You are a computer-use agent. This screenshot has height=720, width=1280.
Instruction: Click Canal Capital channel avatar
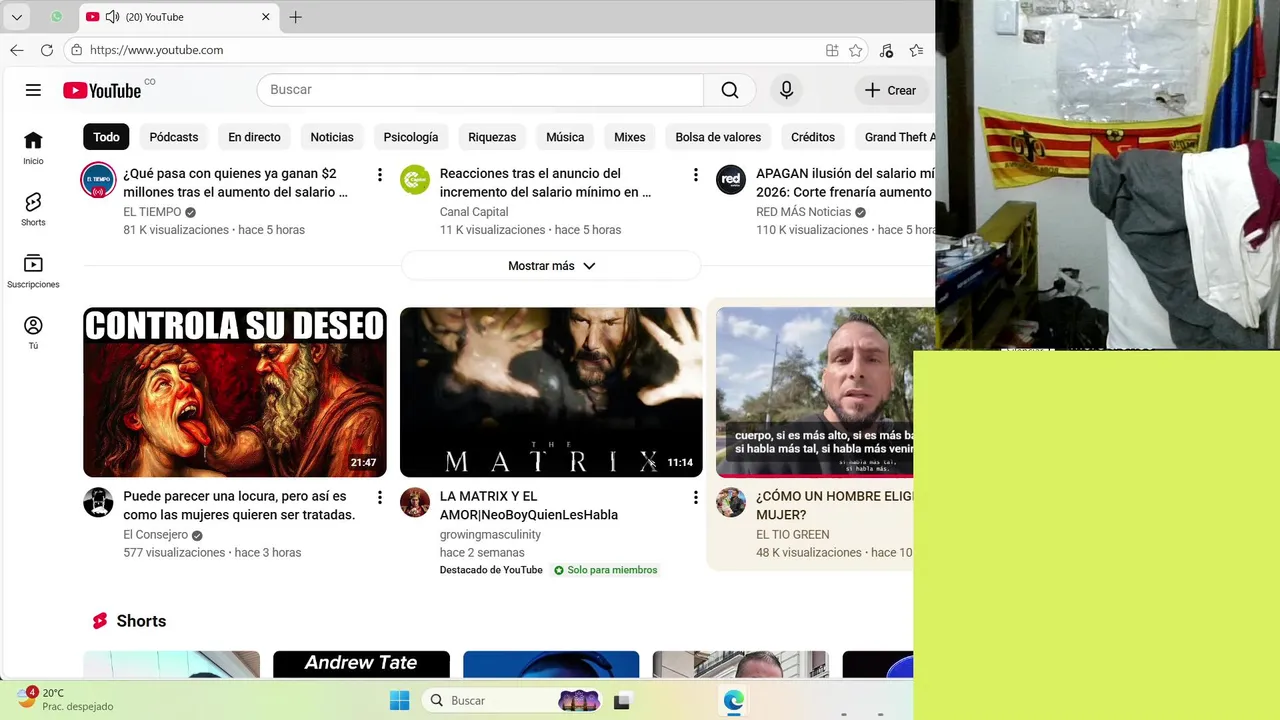[x=415, y=180]
